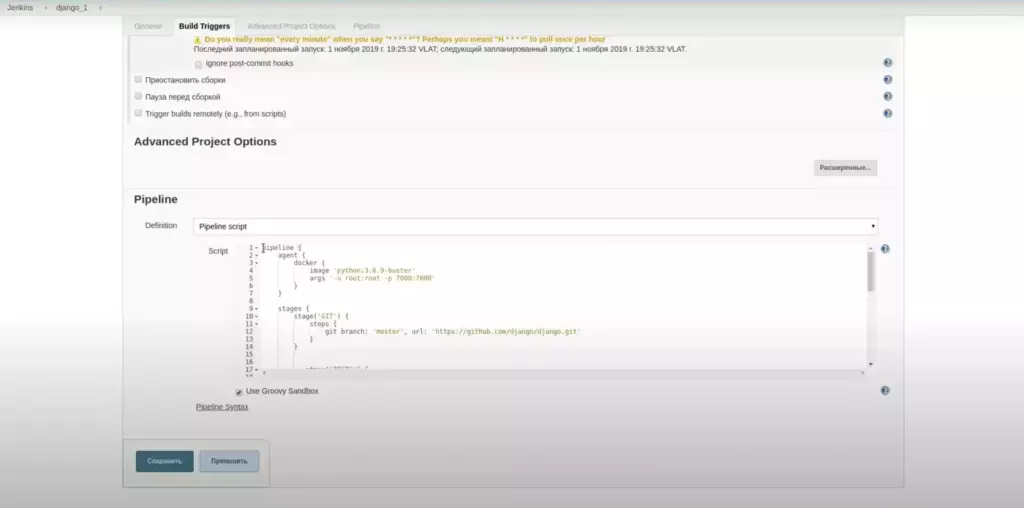Click the script editor scroll-up arrow

[x=871, y=248]
